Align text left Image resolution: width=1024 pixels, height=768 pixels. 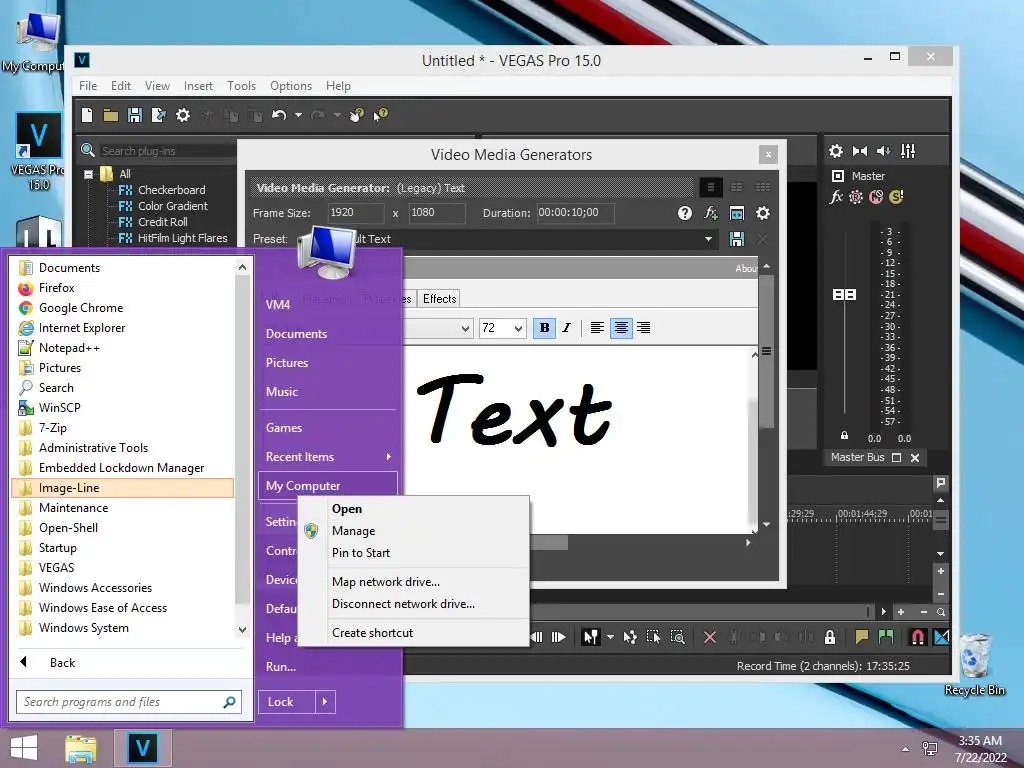597,328
